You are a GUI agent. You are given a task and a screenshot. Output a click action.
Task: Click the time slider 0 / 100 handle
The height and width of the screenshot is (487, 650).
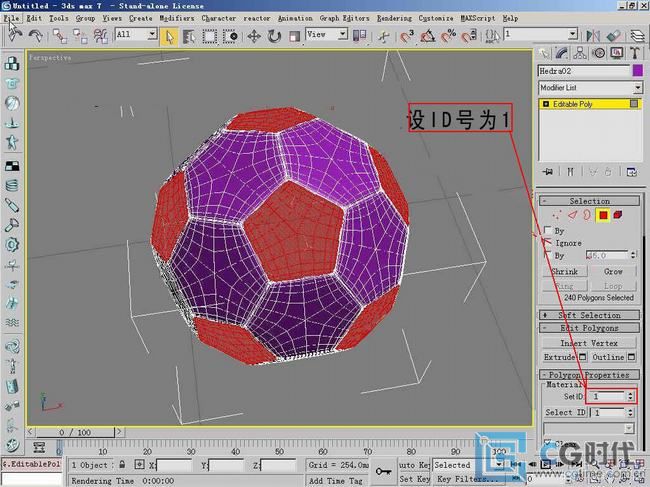[75, 432]
